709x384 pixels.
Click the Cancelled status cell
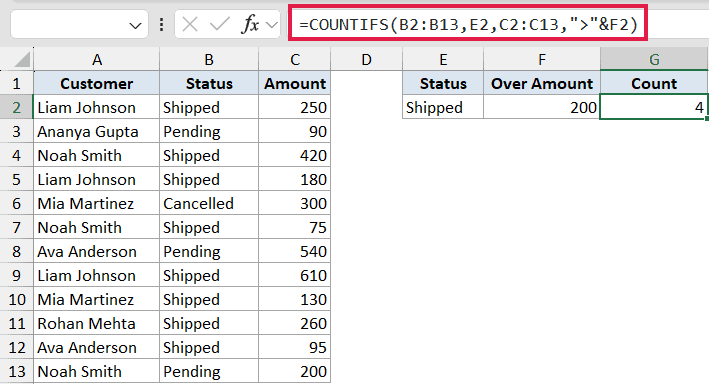point(209,203)
